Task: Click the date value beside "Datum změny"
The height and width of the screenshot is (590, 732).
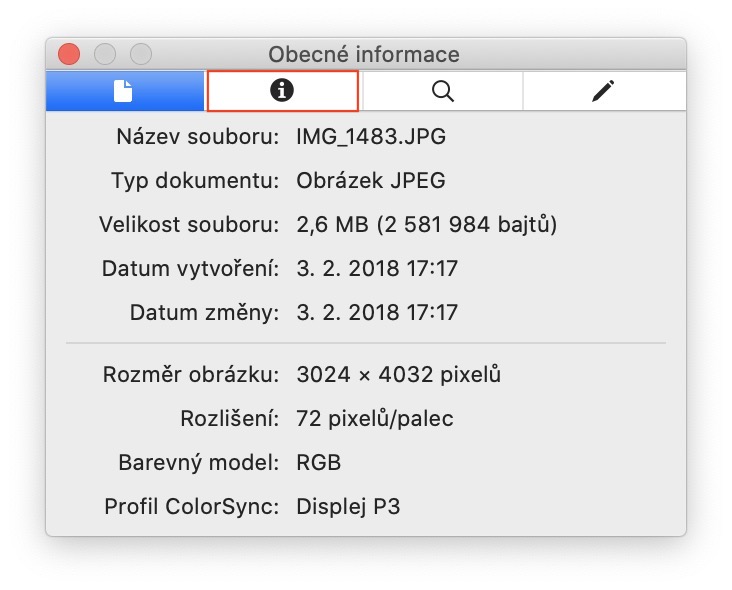Action: [377, 313]
